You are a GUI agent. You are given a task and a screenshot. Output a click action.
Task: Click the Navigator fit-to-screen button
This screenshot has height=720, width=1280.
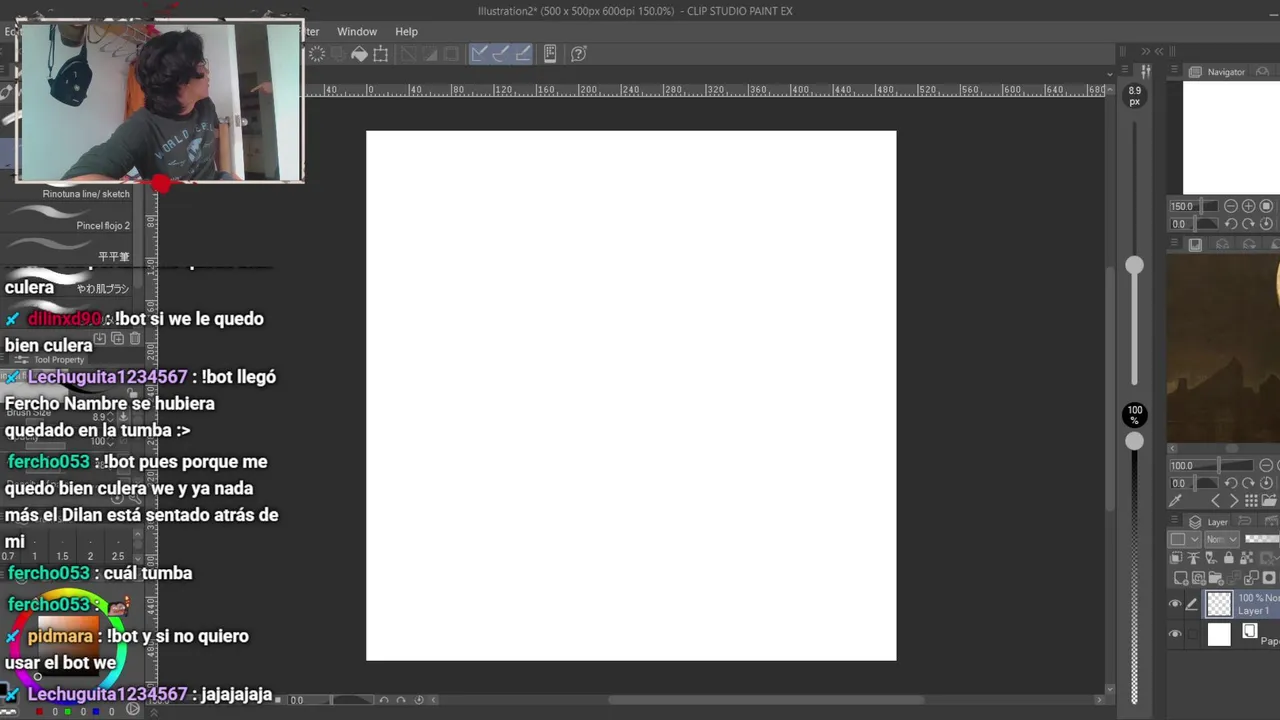(1266, 206)
